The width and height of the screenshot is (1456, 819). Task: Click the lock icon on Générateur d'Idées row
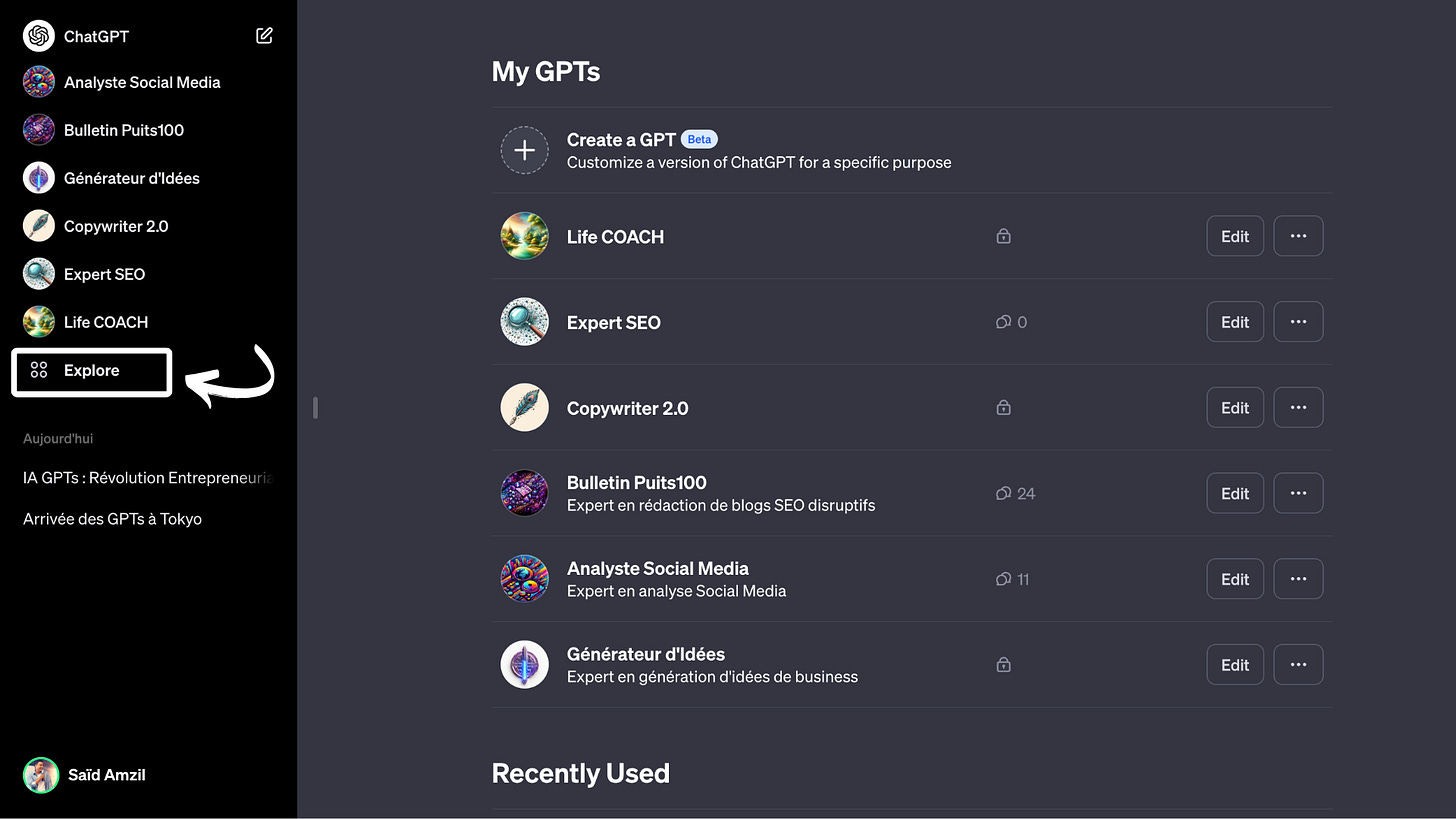click(x=1003, y=665)
